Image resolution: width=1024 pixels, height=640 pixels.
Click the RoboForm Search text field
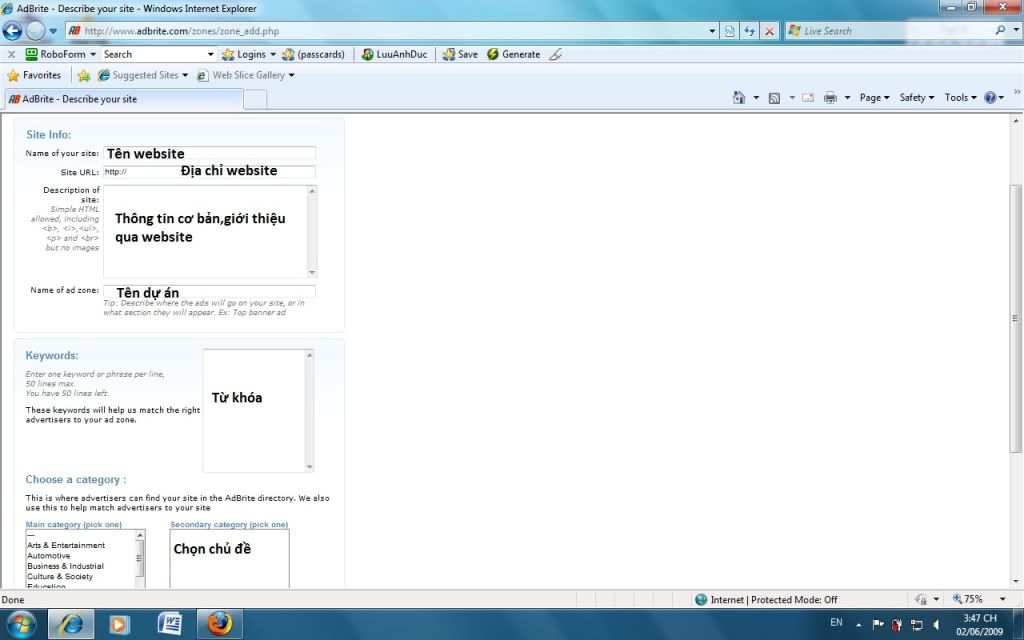tap(153, 54)
